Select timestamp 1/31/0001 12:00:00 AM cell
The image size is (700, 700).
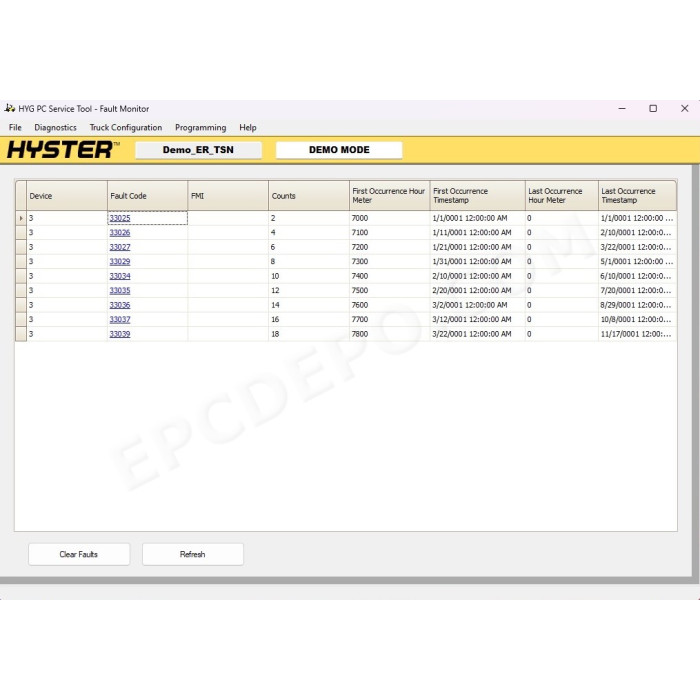tap(478, 262)
